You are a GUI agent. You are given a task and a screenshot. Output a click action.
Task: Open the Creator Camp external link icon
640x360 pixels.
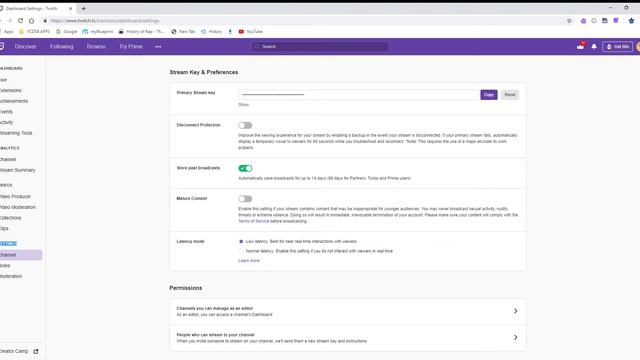pos(36,351)
